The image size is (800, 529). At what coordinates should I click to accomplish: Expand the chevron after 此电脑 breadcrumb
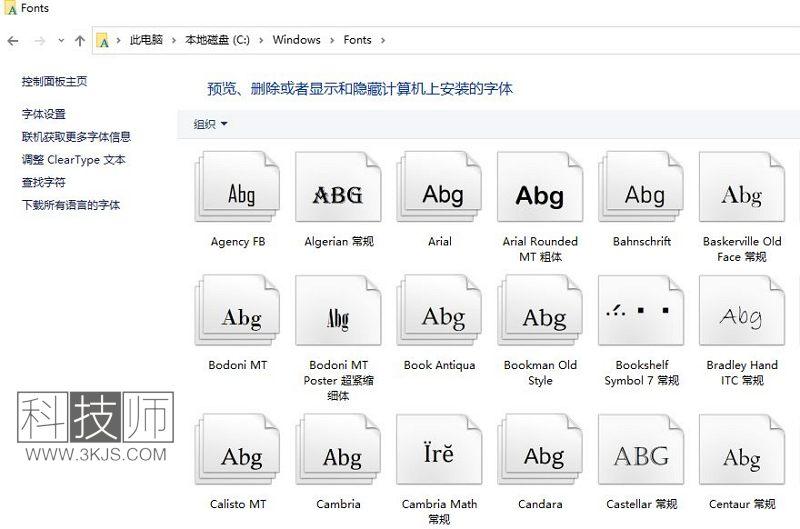click(174, 40)
